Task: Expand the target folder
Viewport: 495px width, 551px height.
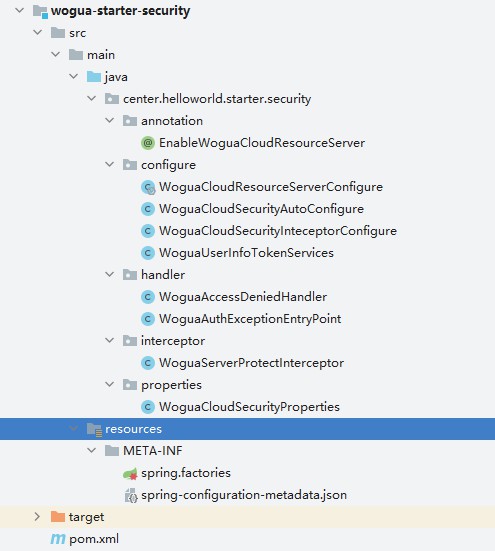Action: (37, 517)
